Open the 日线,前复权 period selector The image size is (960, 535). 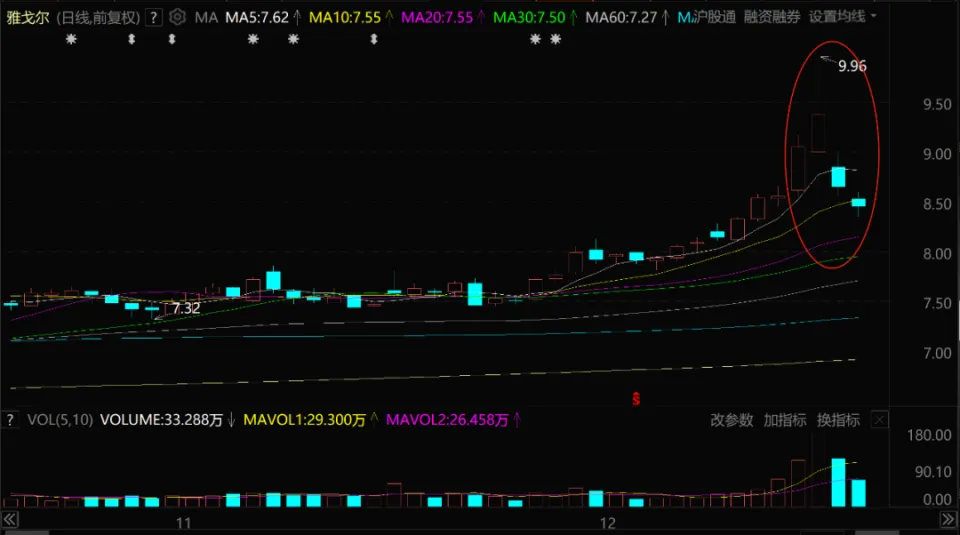click(96, 17)
